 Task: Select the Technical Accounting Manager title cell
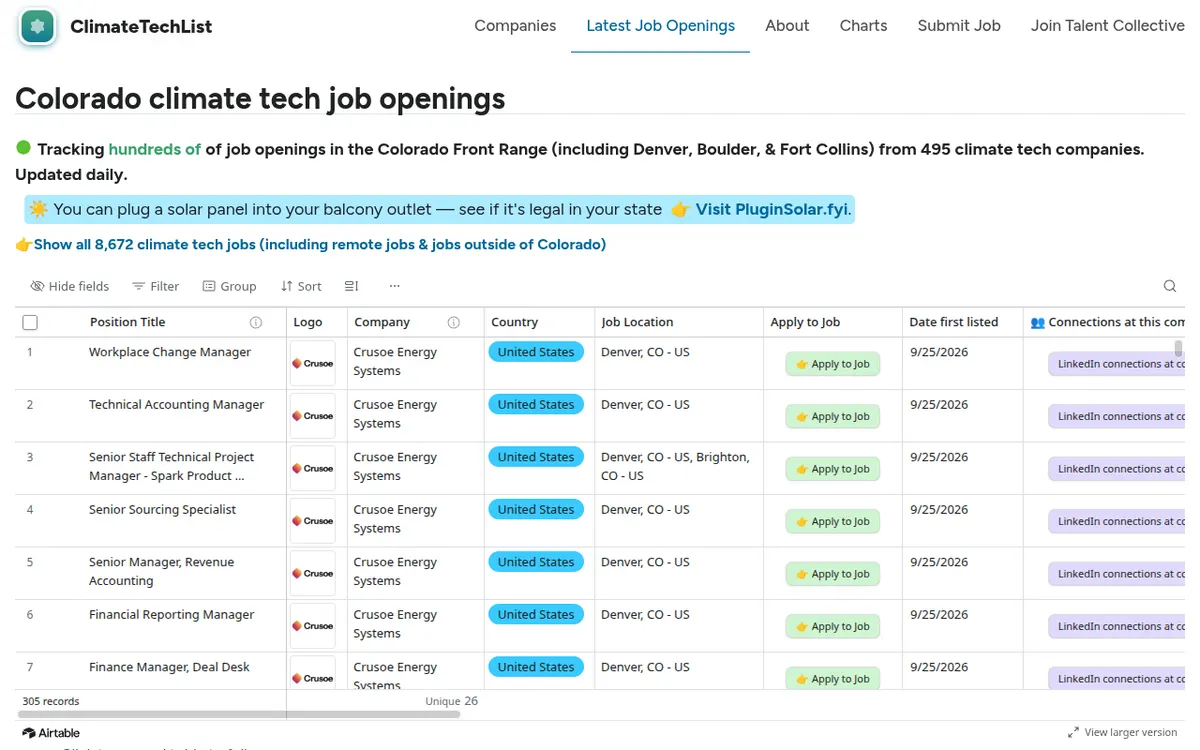pyautogui.click(x=176, y=405)
